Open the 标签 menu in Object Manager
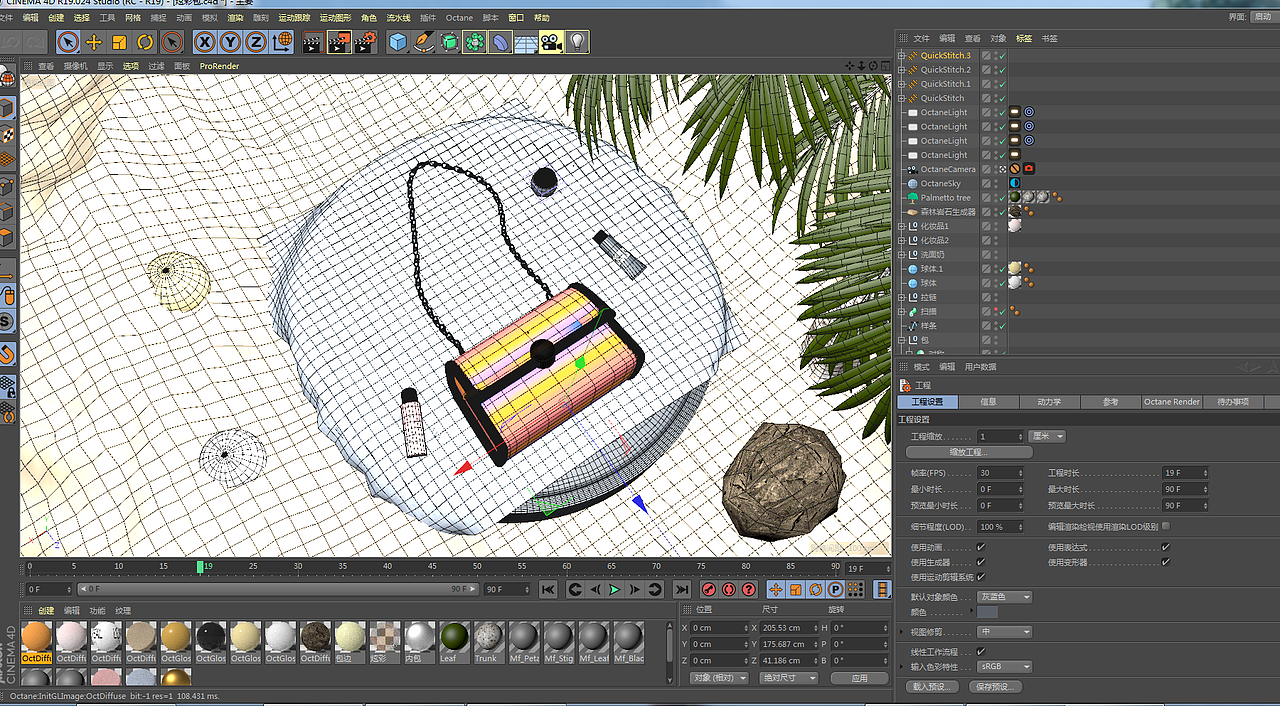The height and width of the screenshot is (706, 1280). (x=1024, y=38)
